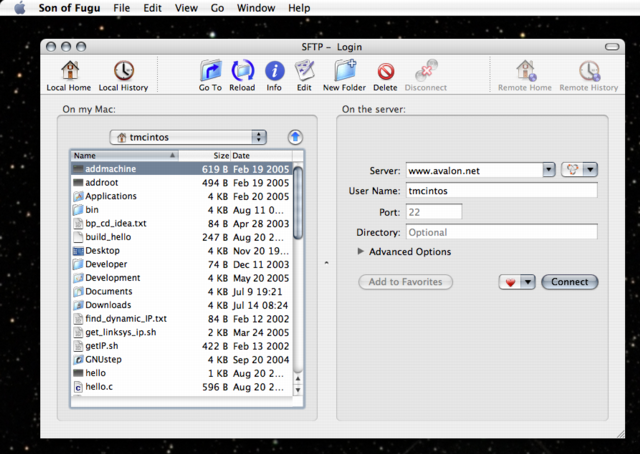Open the tmcintos local directory popup
Viewport: 640px width, 454px height.
click(188, 137)
